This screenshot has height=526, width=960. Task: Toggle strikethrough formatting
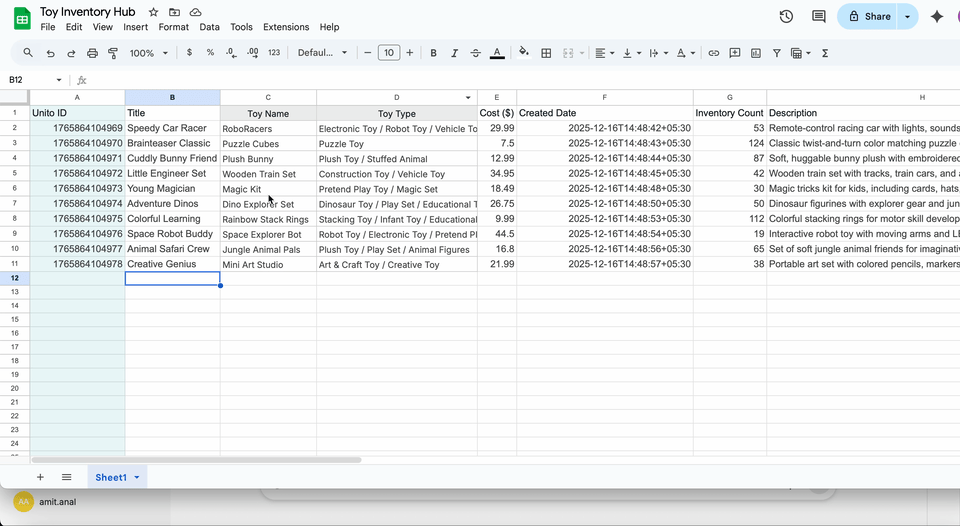point(475,53)
